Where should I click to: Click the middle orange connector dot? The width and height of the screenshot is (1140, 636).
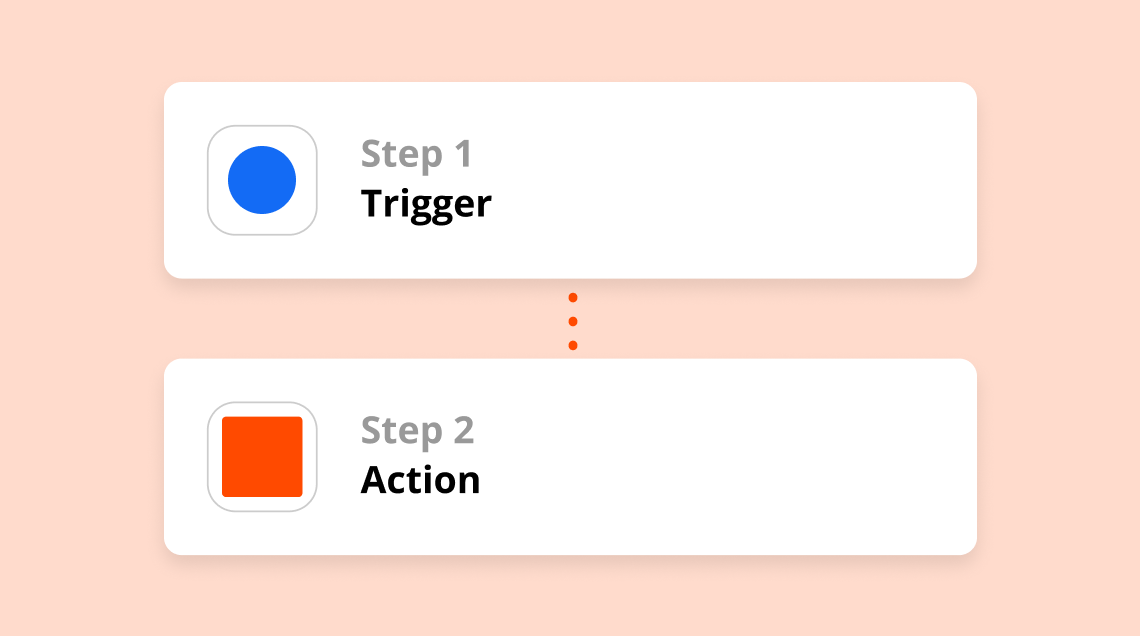coord(573,321)
